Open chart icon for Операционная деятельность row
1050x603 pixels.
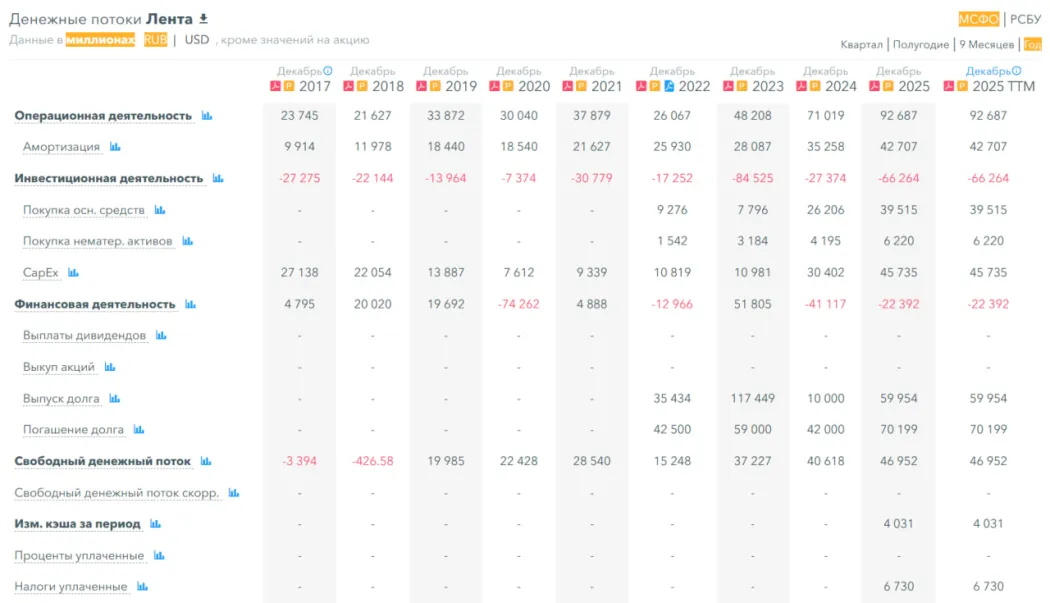tap(207, 116)
